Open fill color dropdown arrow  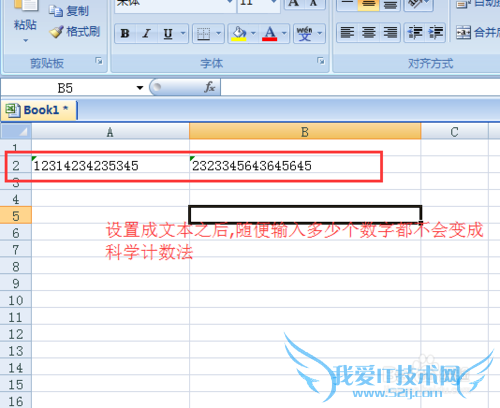(x=253, y=33)
